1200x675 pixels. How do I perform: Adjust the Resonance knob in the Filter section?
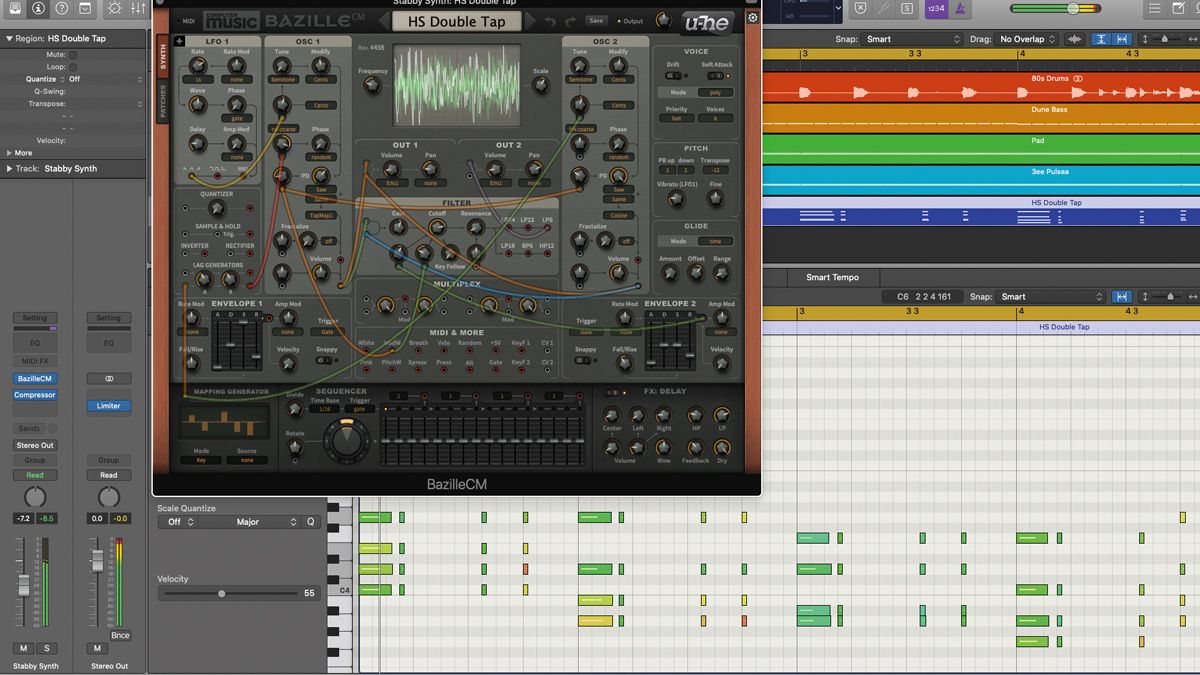(474, 226)
